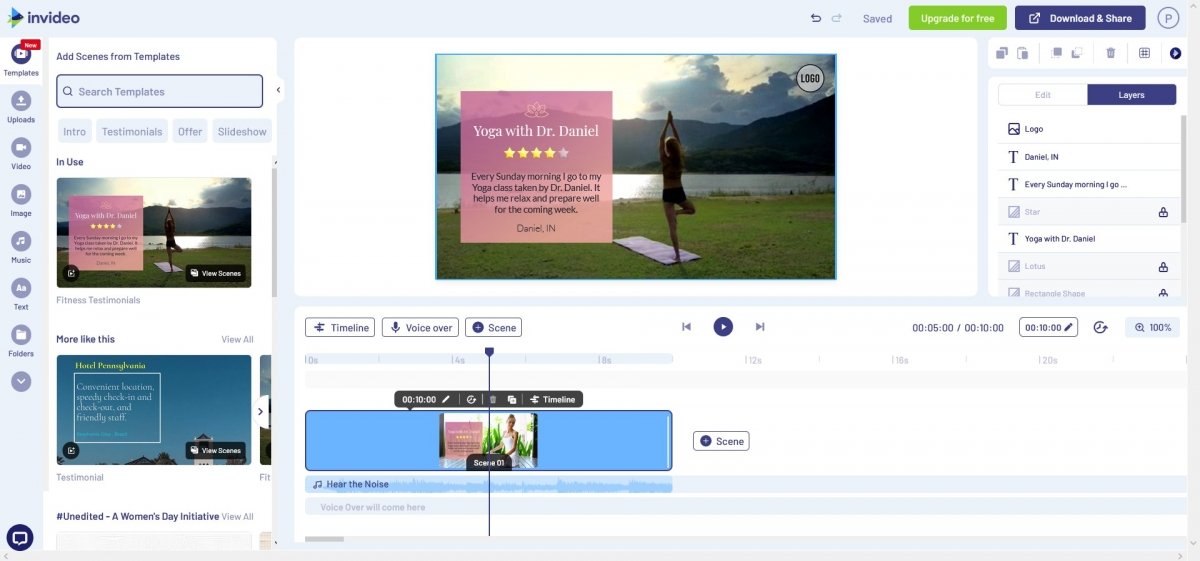The image size is (1200, 561).
Task: Switch to the Edit tab
Action: [x=1043, y=95]
